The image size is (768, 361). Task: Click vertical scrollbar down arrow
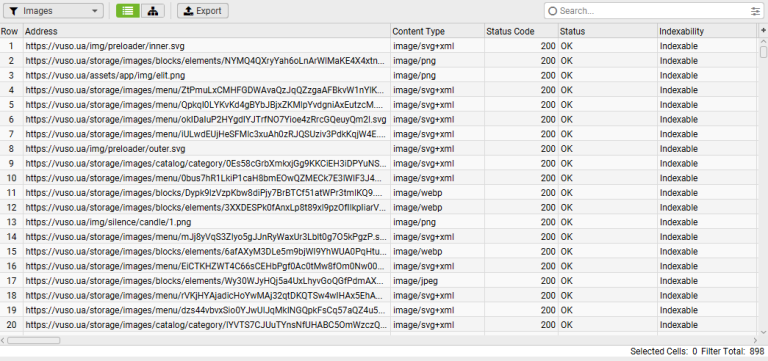[x=763, y=332]
